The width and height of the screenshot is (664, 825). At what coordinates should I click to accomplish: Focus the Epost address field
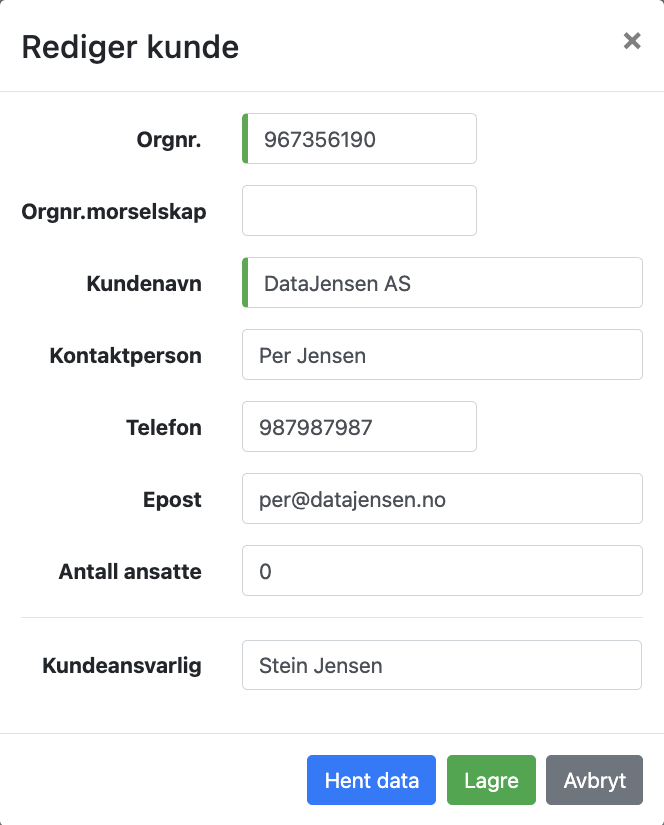point(442,499)
